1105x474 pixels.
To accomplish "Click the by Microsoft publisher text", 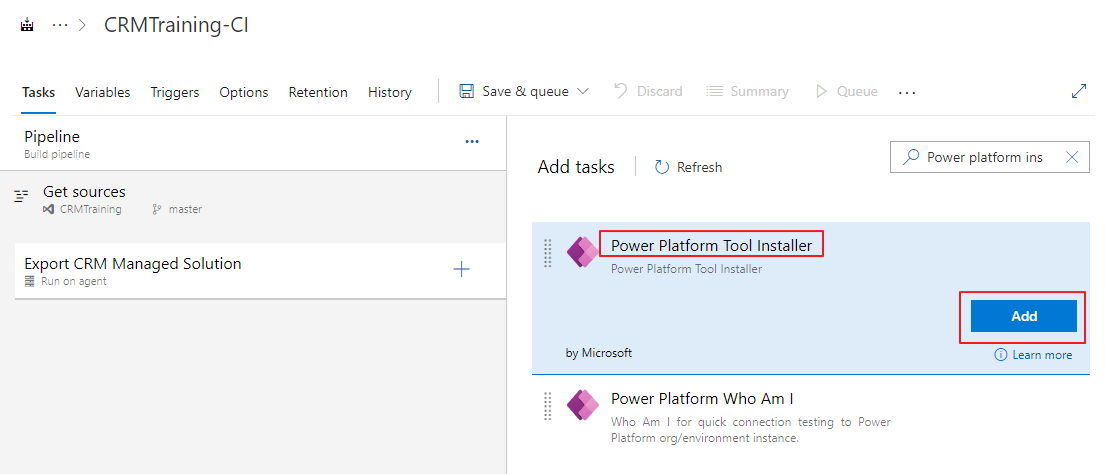I will (598, 353).
